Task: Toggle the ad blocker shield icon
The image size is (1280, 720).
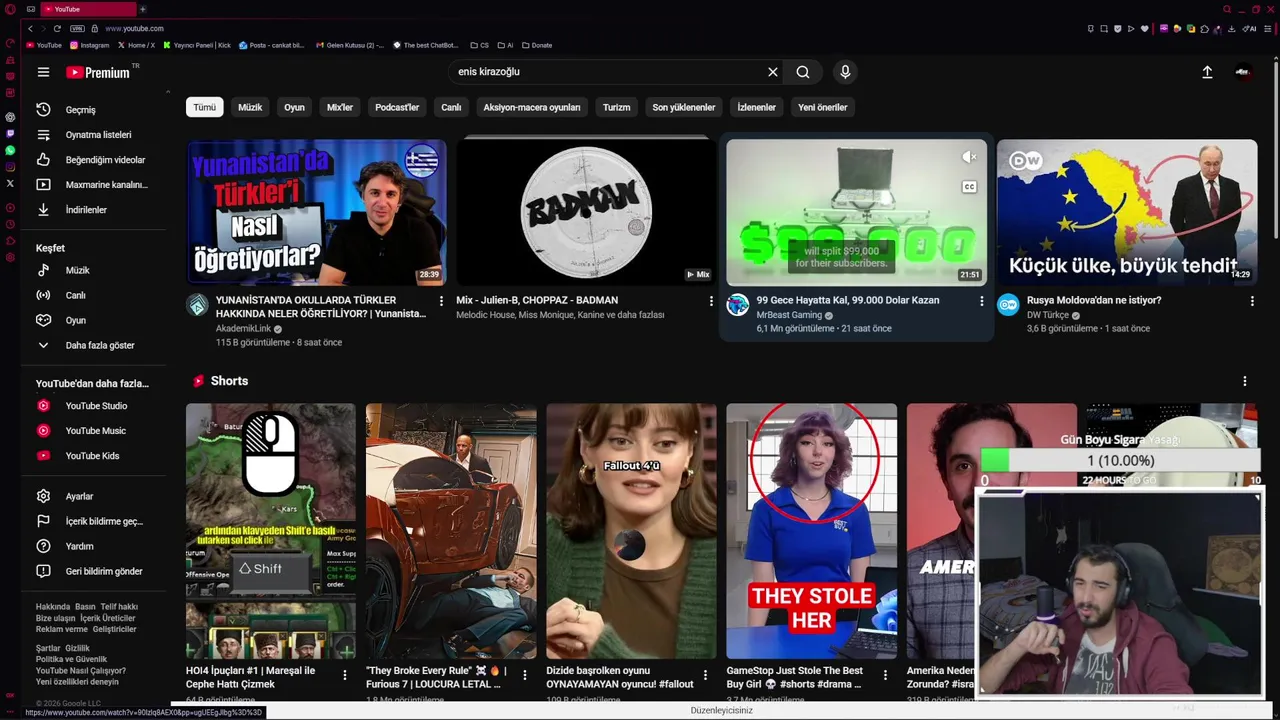Action: (x=1117, y=28)
